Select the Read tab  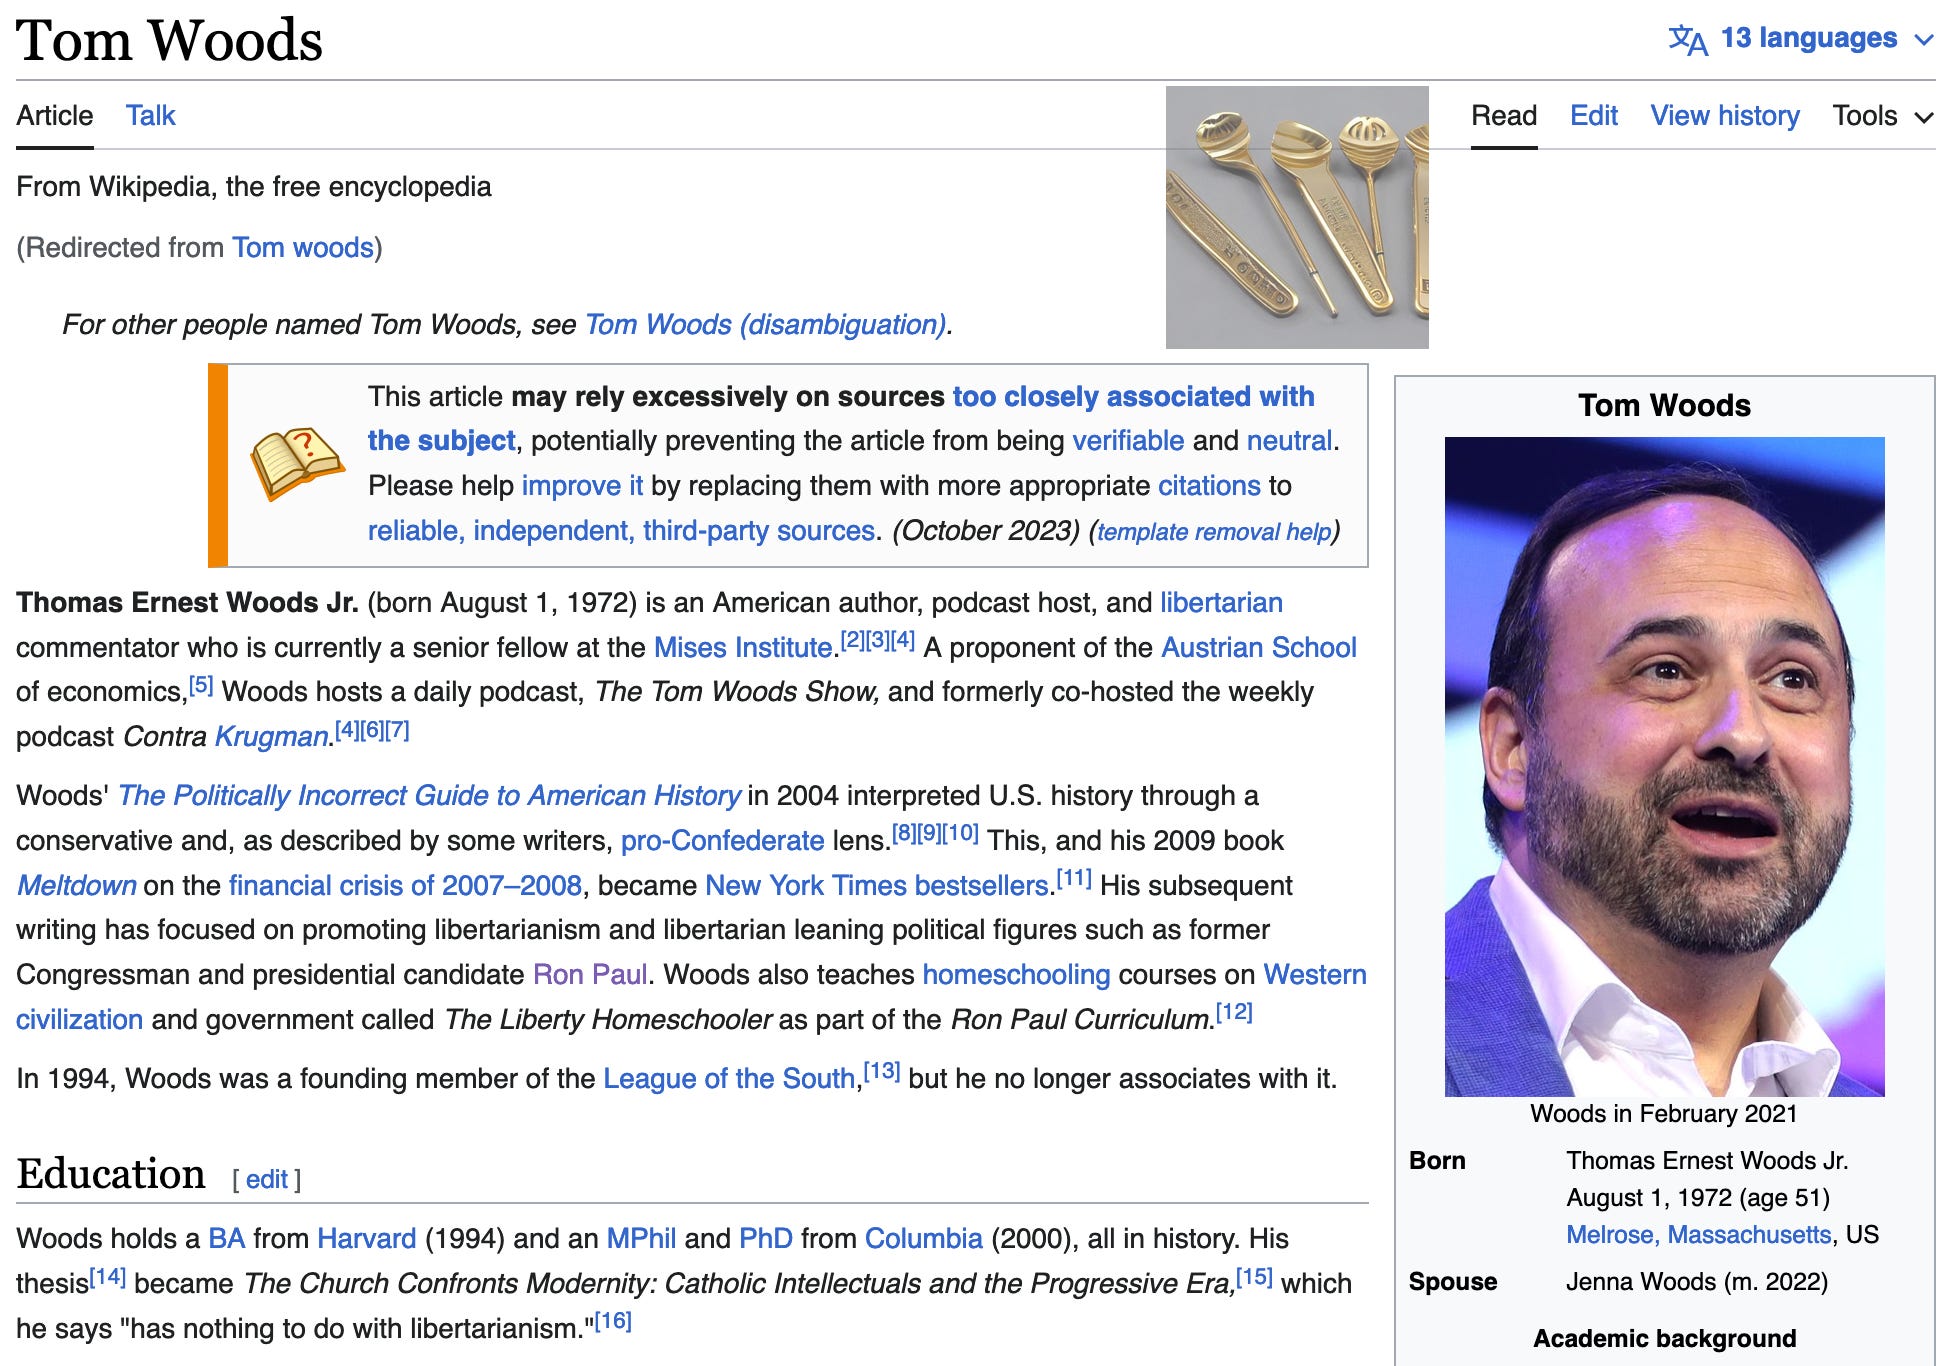pyautogui.click(x=1503, y=116)
